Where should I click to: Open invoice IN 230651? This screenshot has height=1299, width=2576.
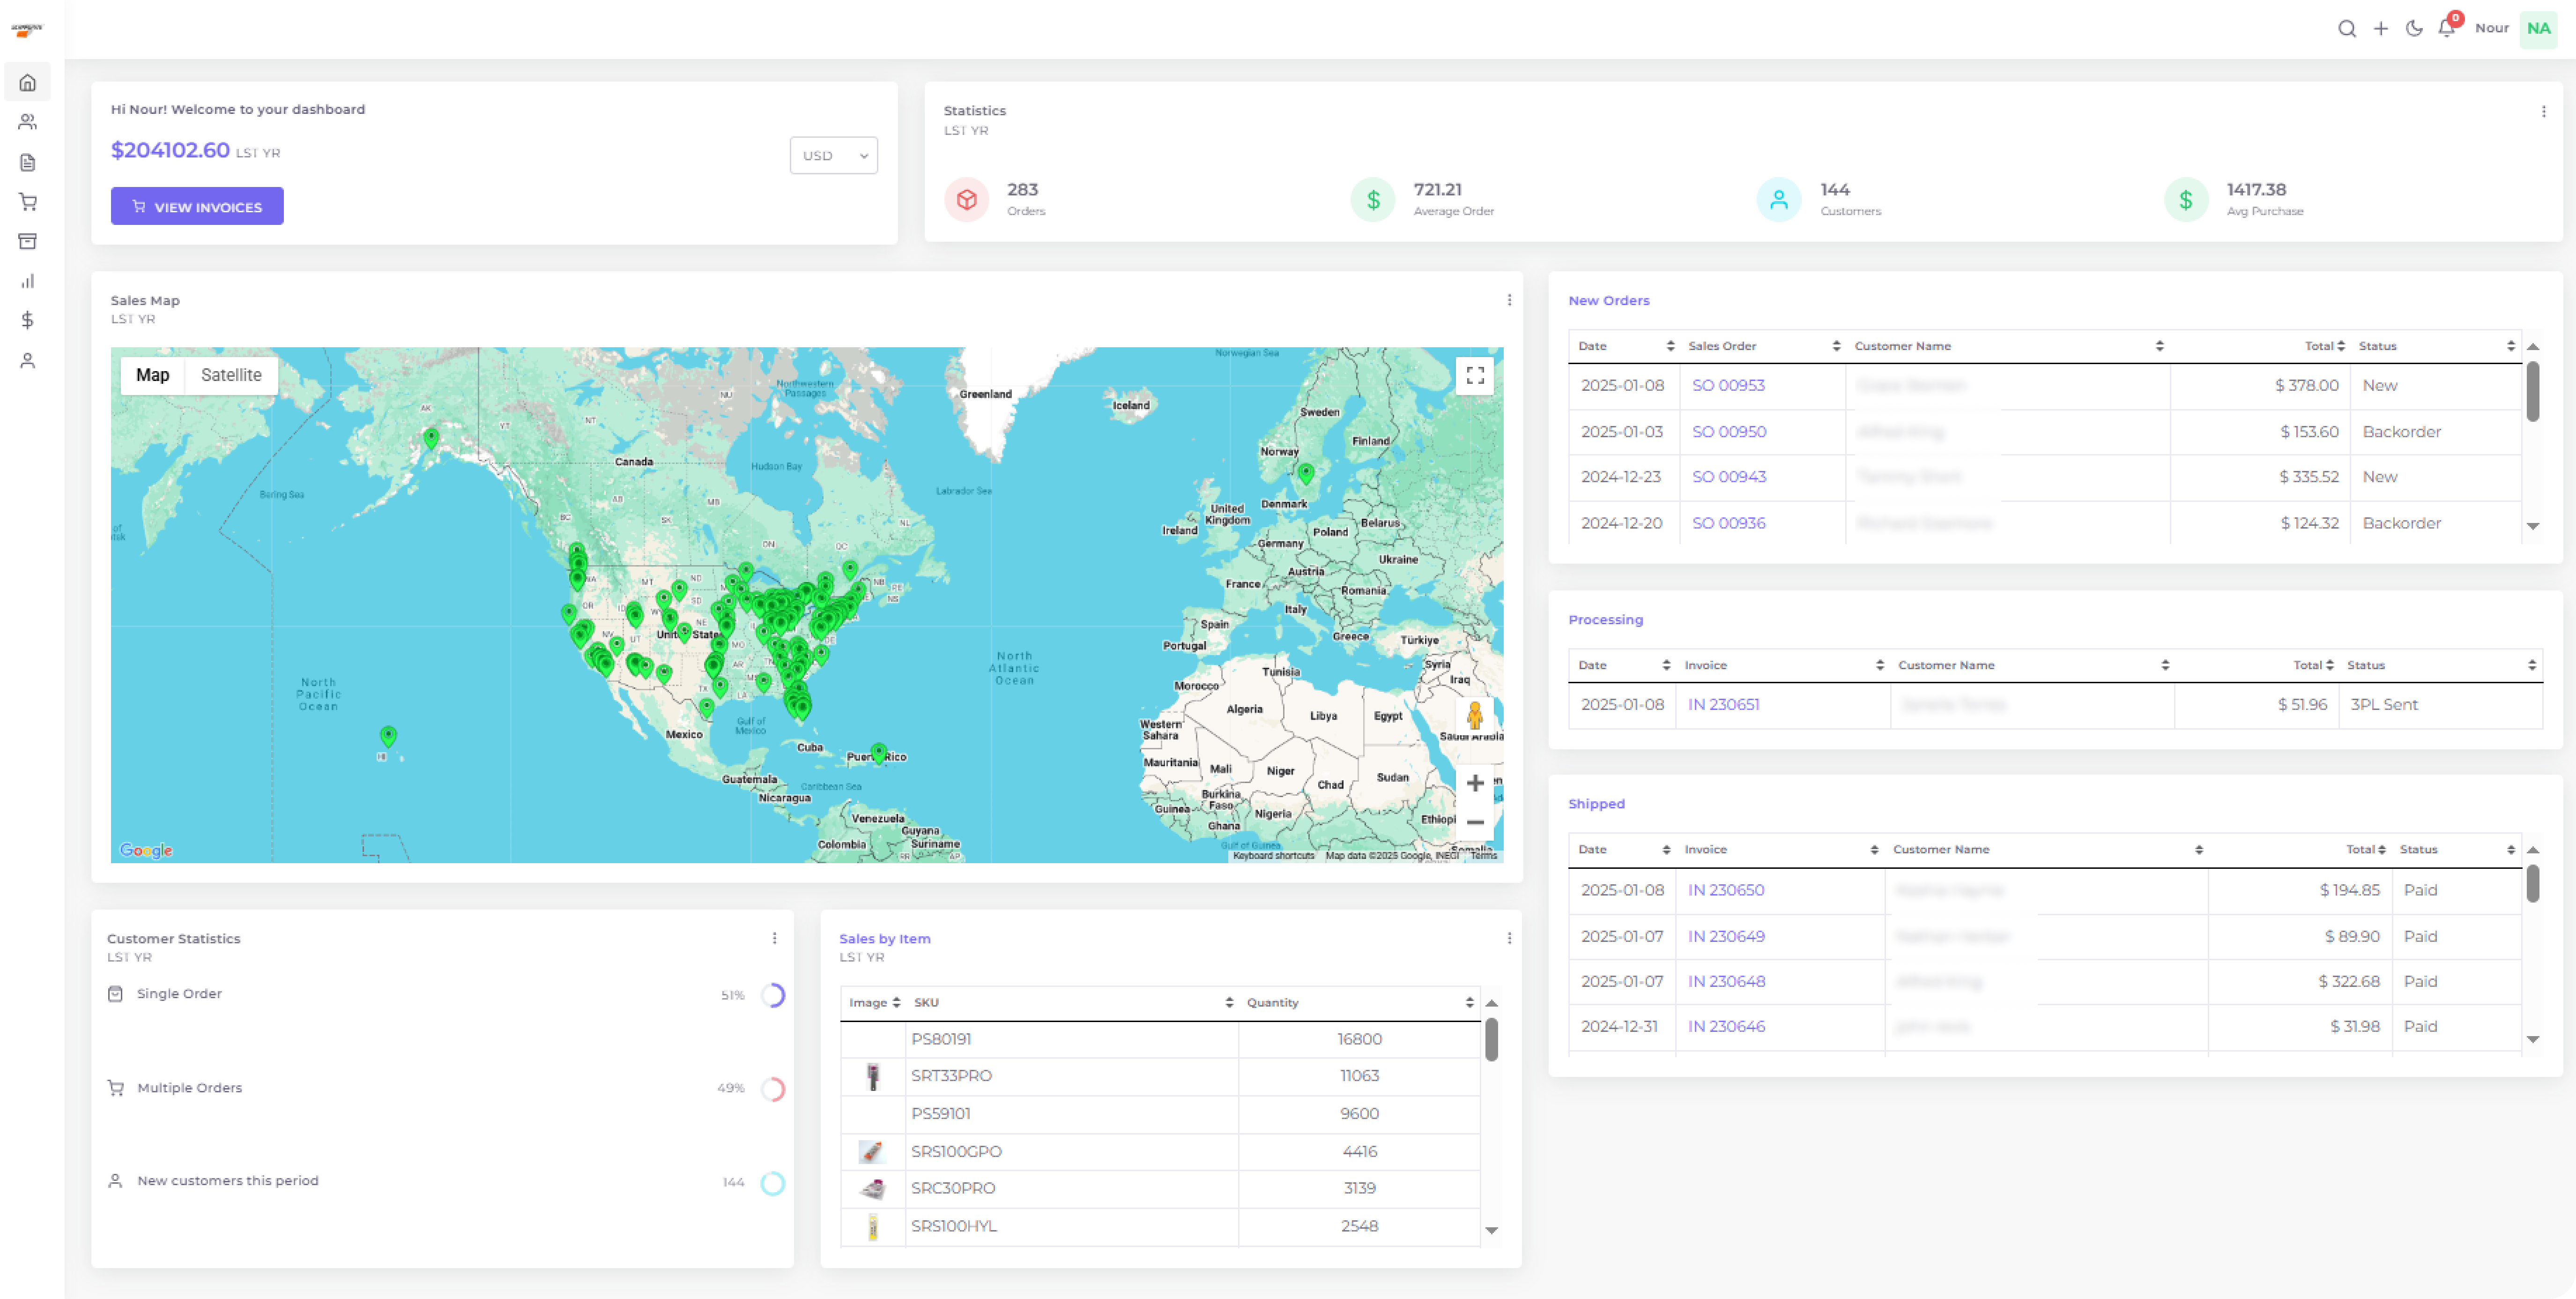point(1724,704)
